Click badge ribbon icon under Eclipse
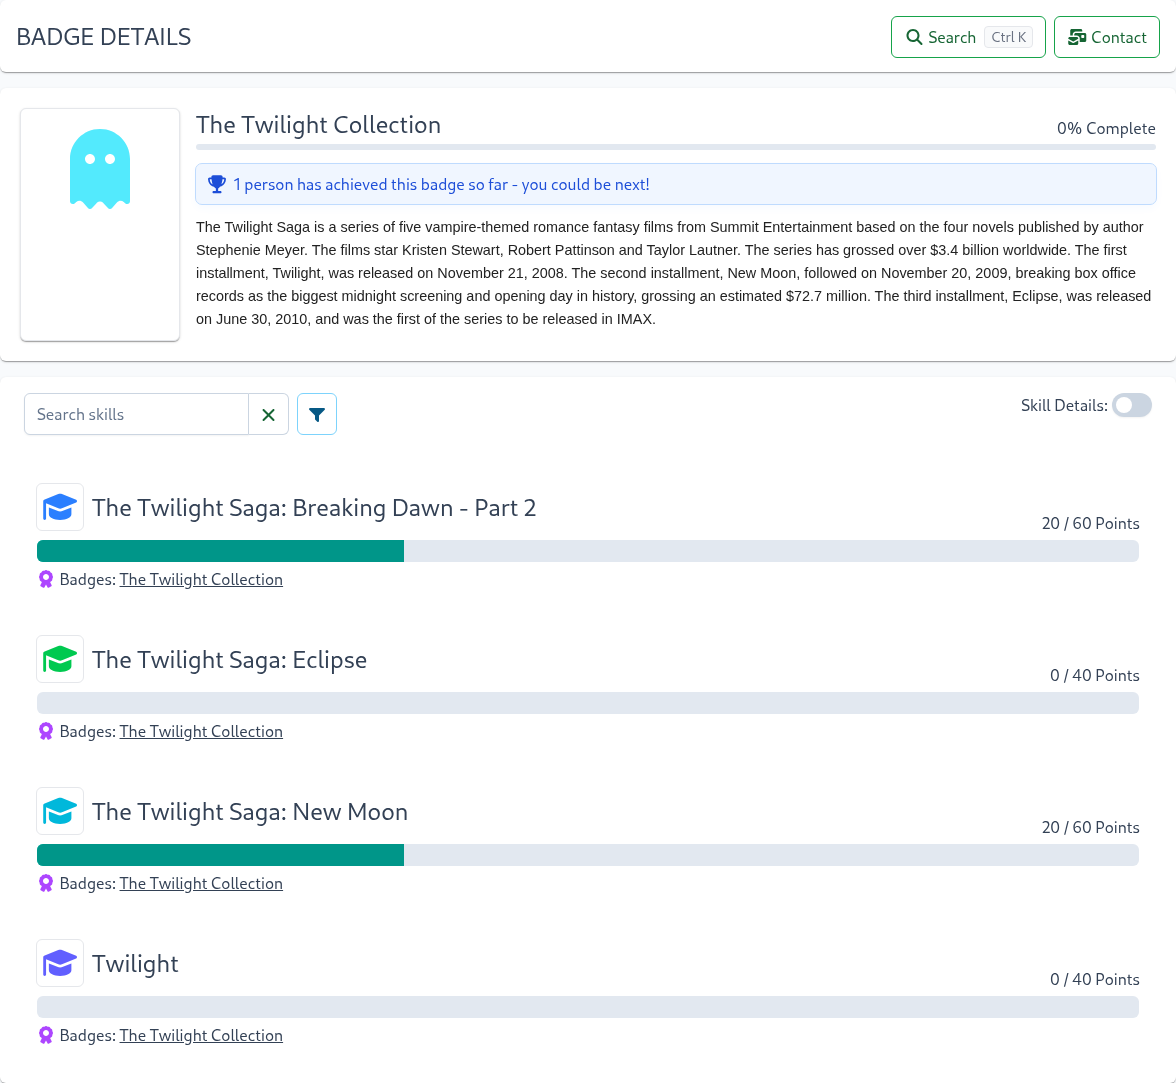1176x1083 pixels. (46, 731)
